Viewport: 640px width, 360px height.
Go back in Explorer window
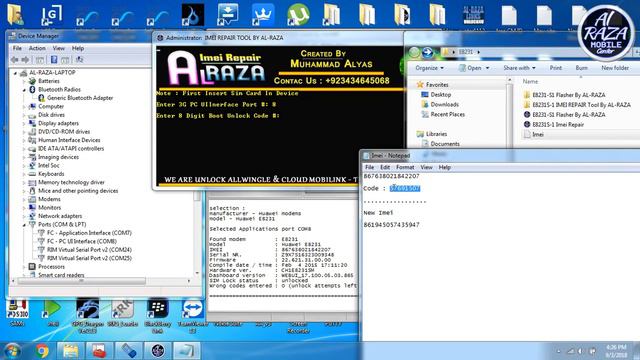(415, 52)
